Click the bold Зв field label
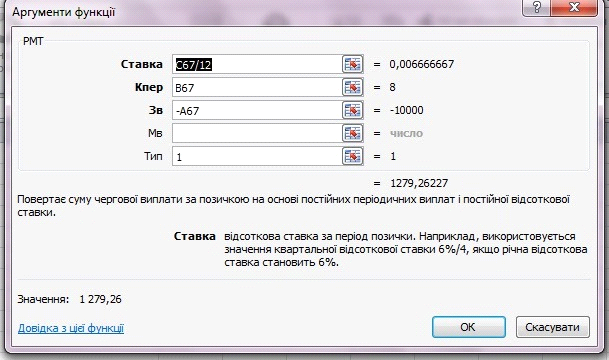 point(156,110)
